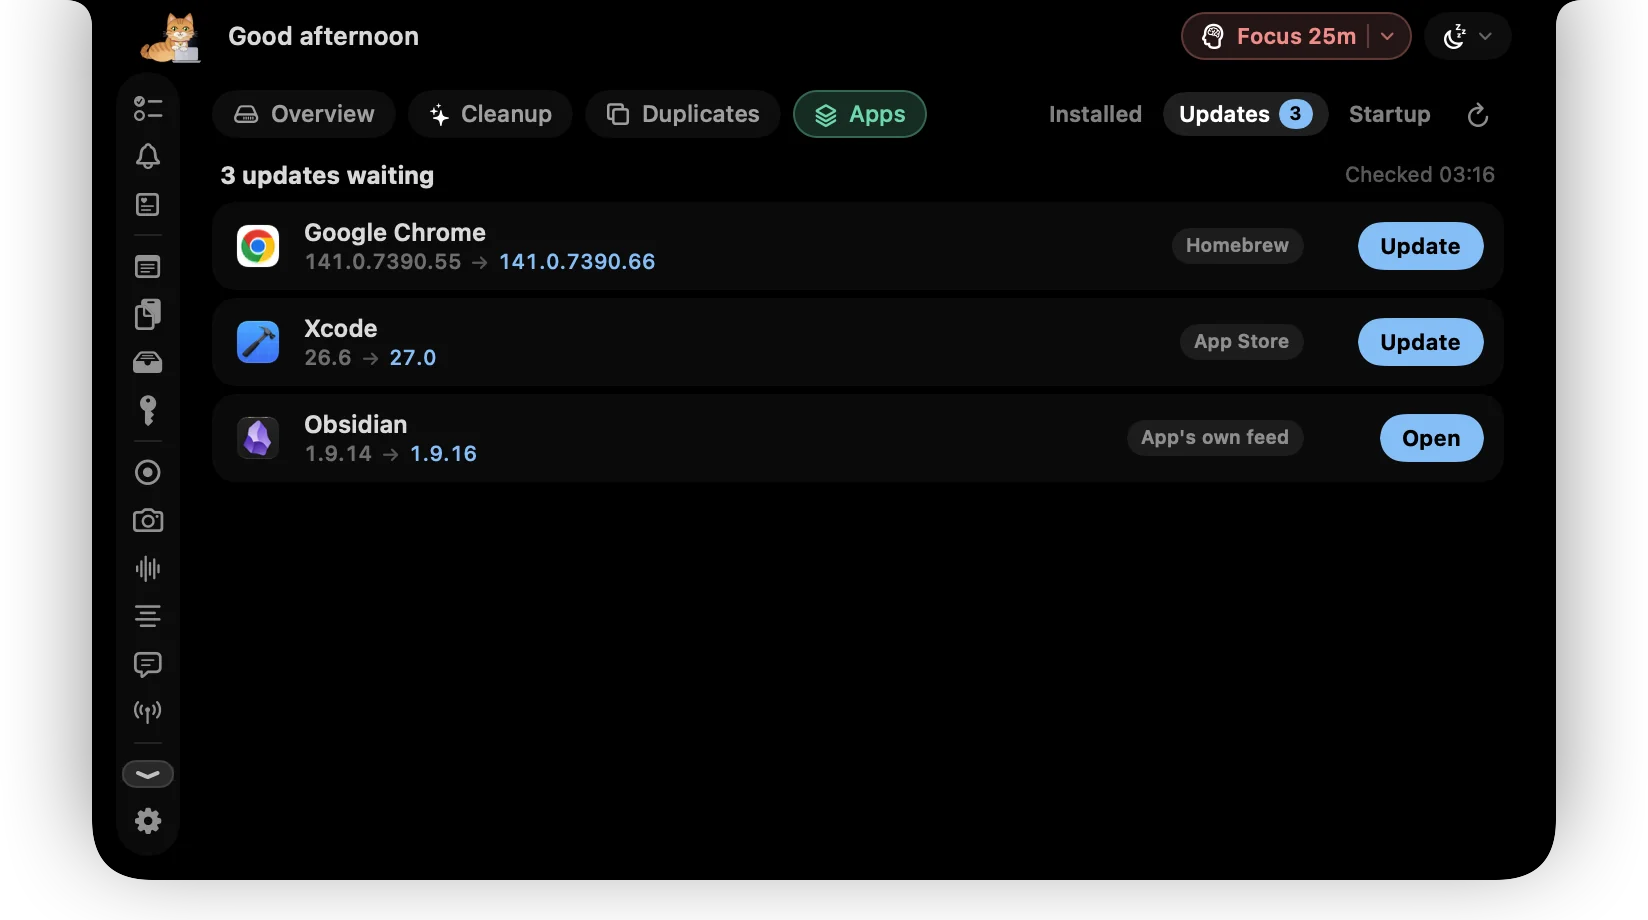Refresh the app updates check
This screenshot has height=920, width=1648.
coord(1478,115)
